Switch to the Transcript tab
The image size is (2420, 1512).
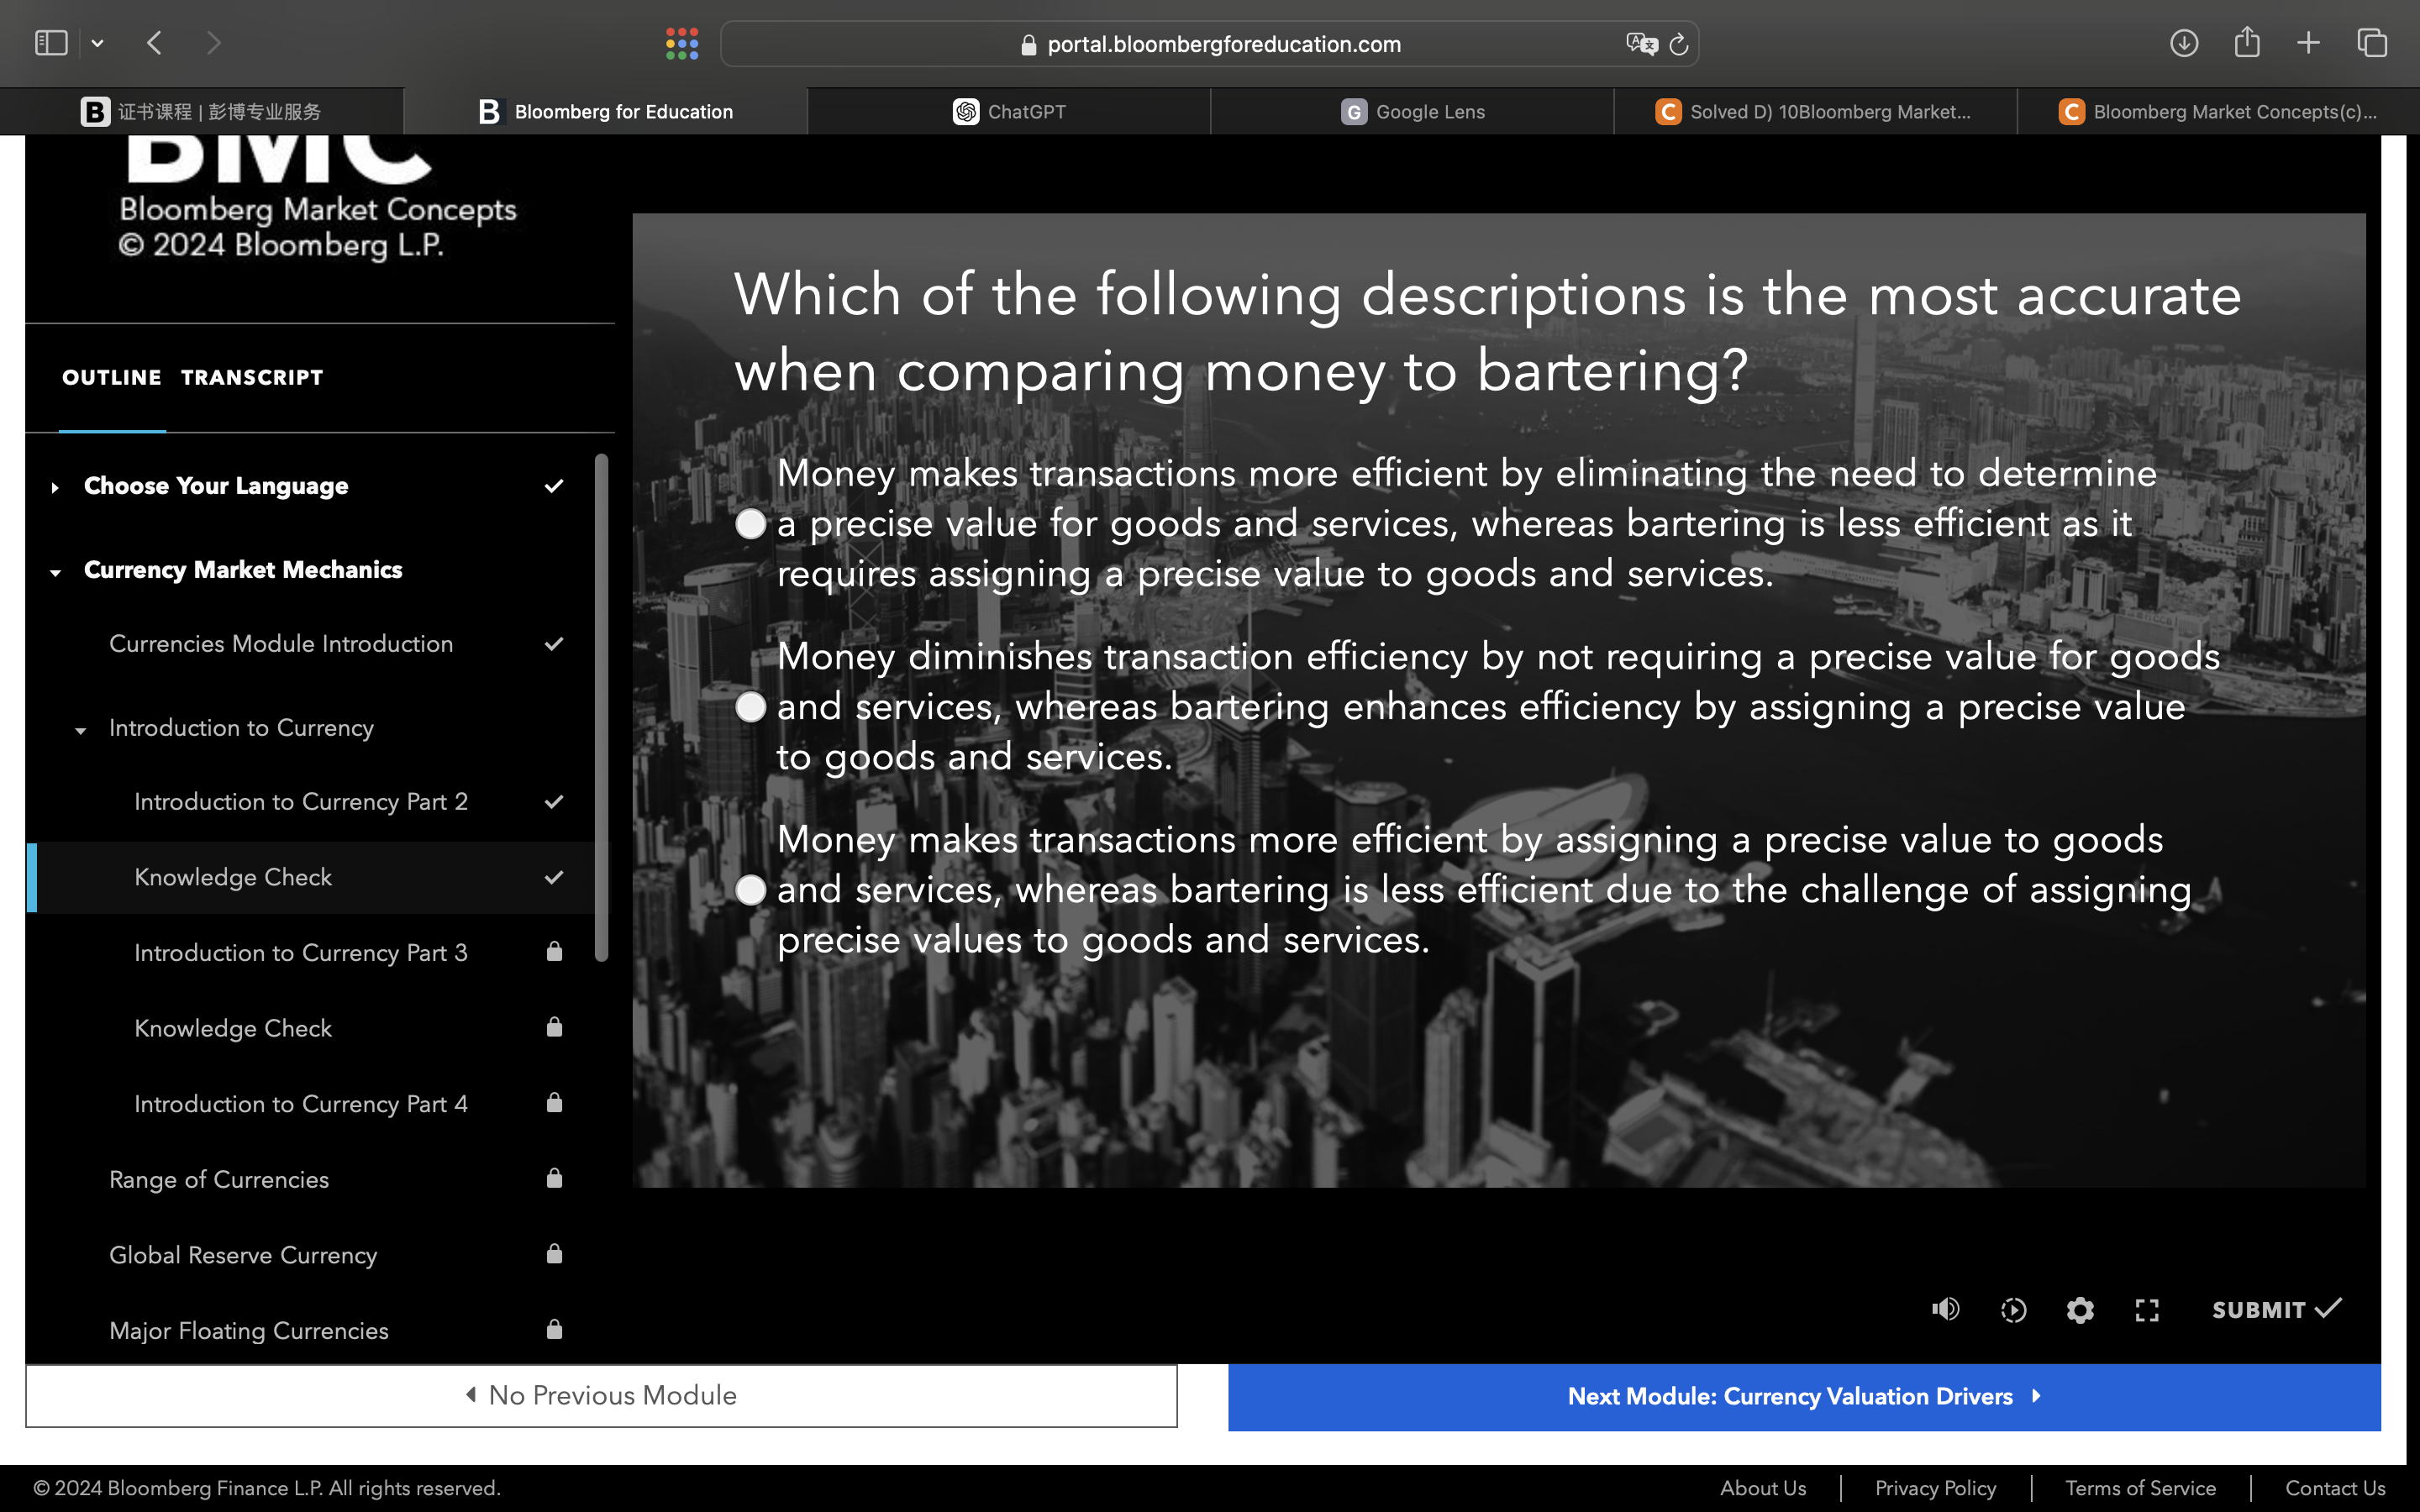[x=252, y=377]
